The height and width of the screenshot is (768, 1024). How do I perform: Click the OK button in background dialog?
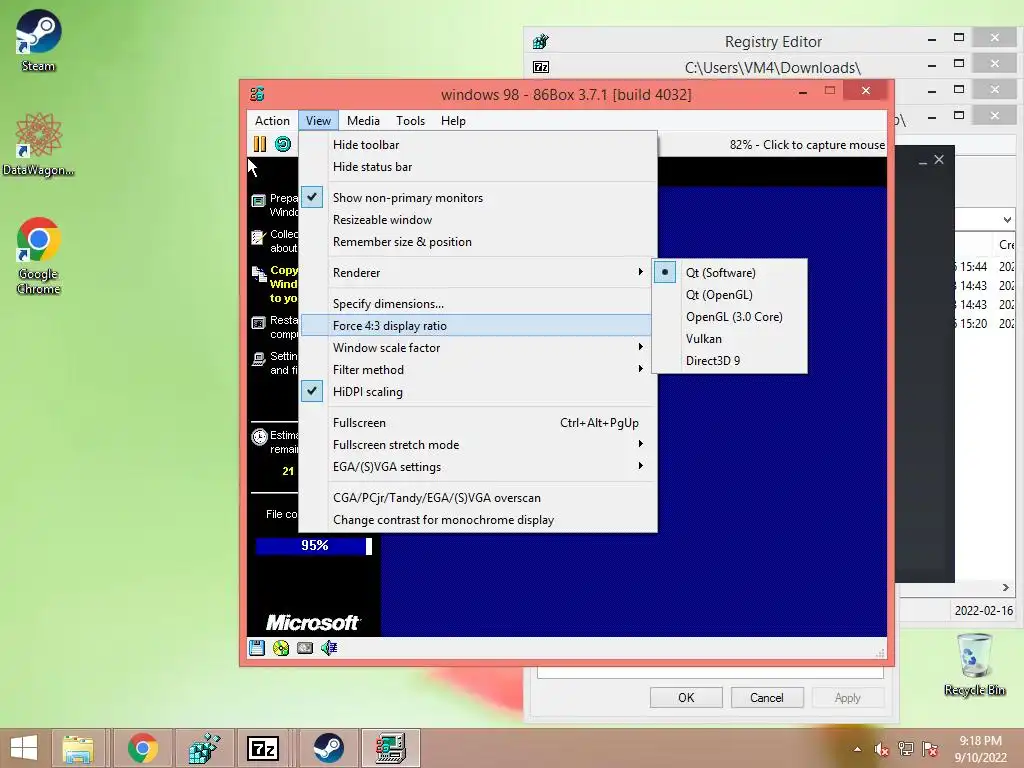686,697
